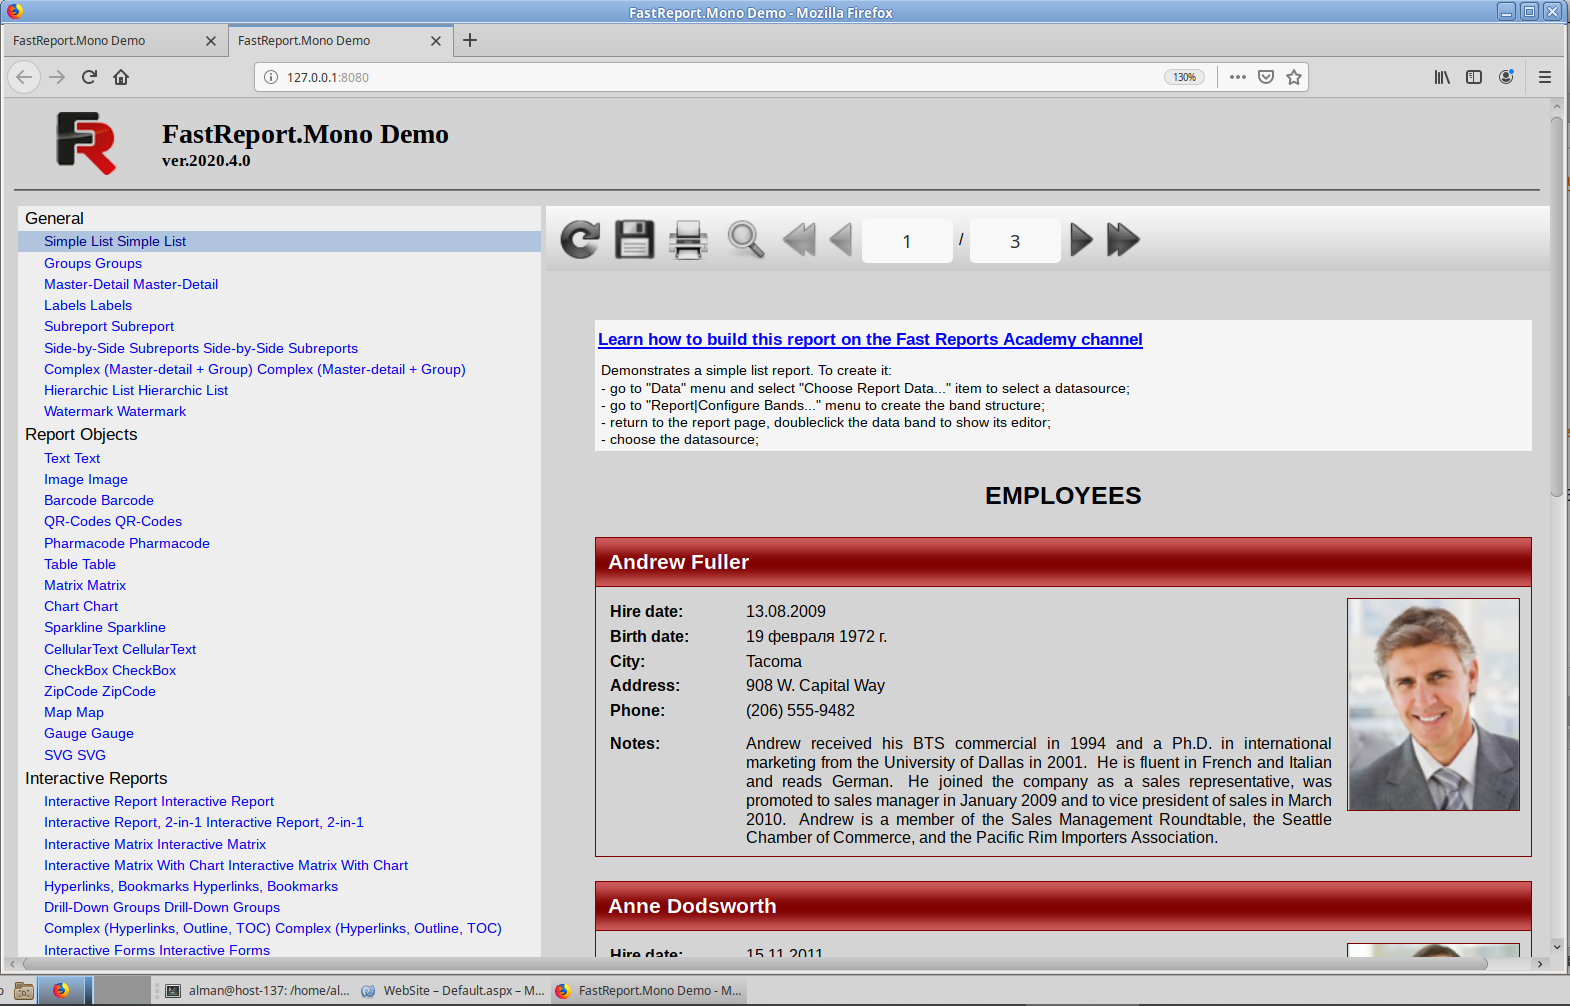
Task: Launch Firefox from the taskbar launcher
Action: pos(62,990)
